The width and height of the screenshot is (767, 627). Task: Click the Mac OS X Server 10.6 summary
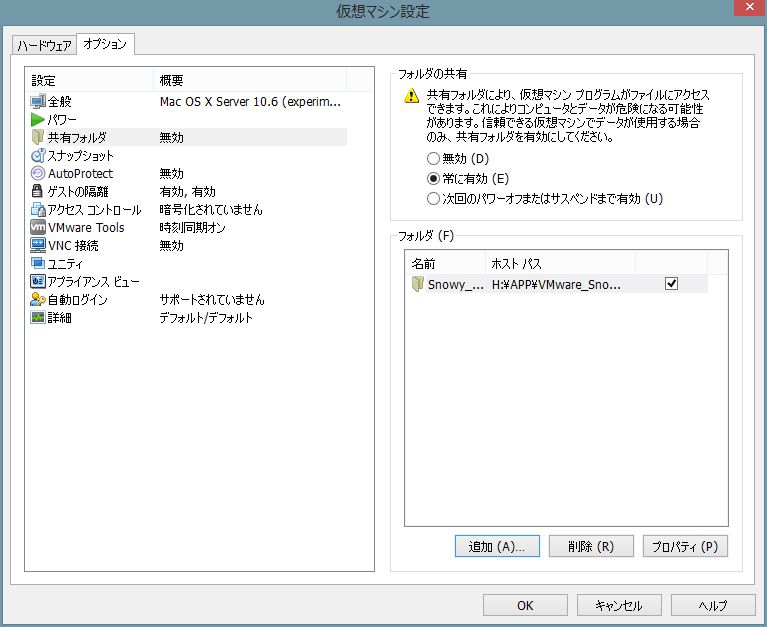(x=250, y=102)
